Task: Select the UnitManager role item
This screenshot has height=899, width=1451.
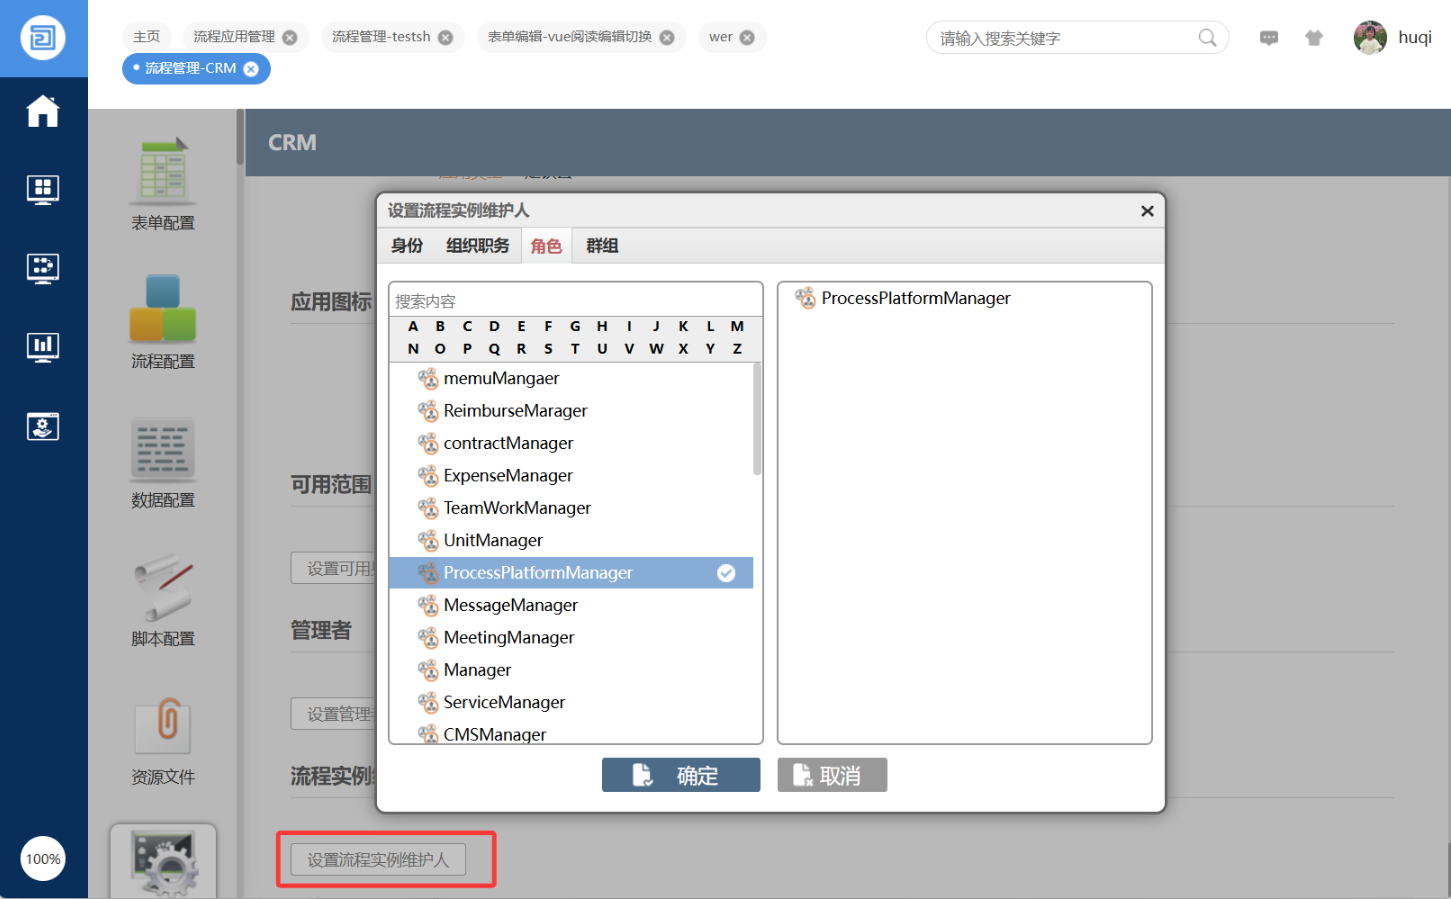Action: click(493, 541)
